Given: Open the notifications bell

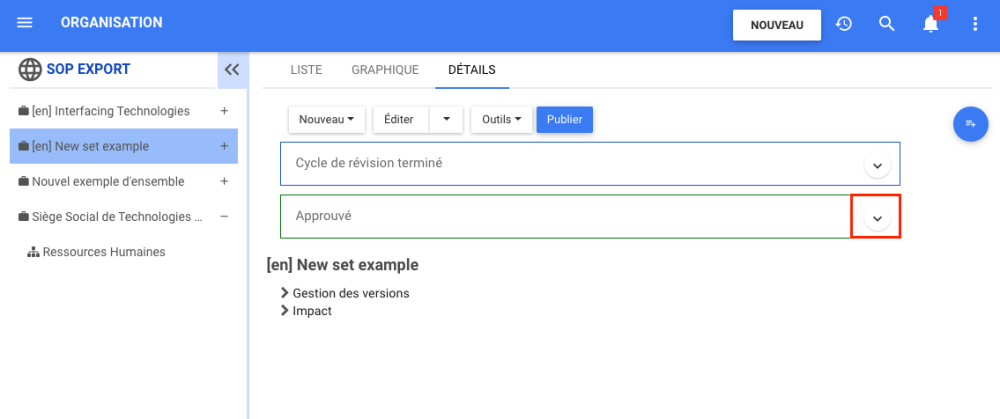Looking at the screenshot, I should (x=931, y=24).
